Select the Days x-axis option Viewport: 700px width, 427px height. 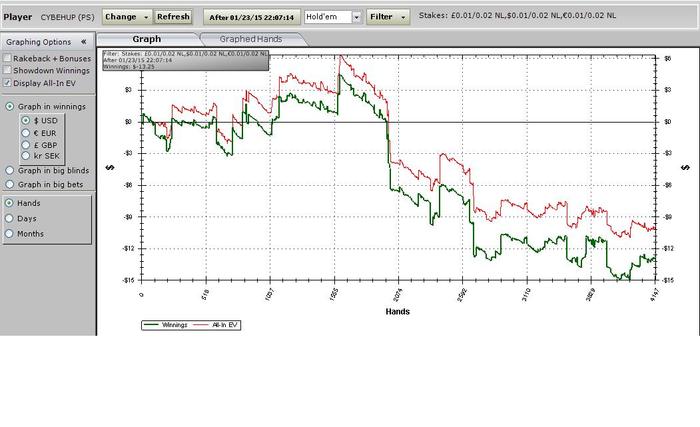(9, 218)
